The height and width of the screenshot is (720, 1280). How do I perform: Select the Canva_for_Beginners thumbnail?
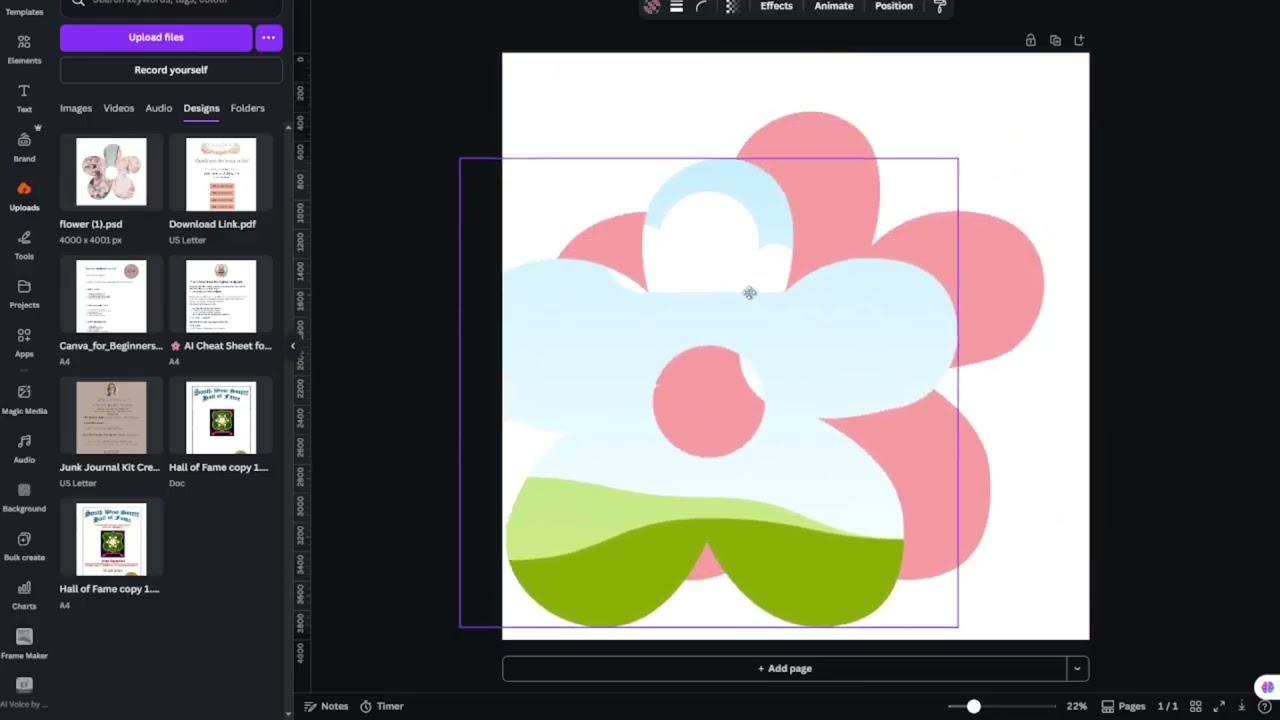tap(111, 295)
